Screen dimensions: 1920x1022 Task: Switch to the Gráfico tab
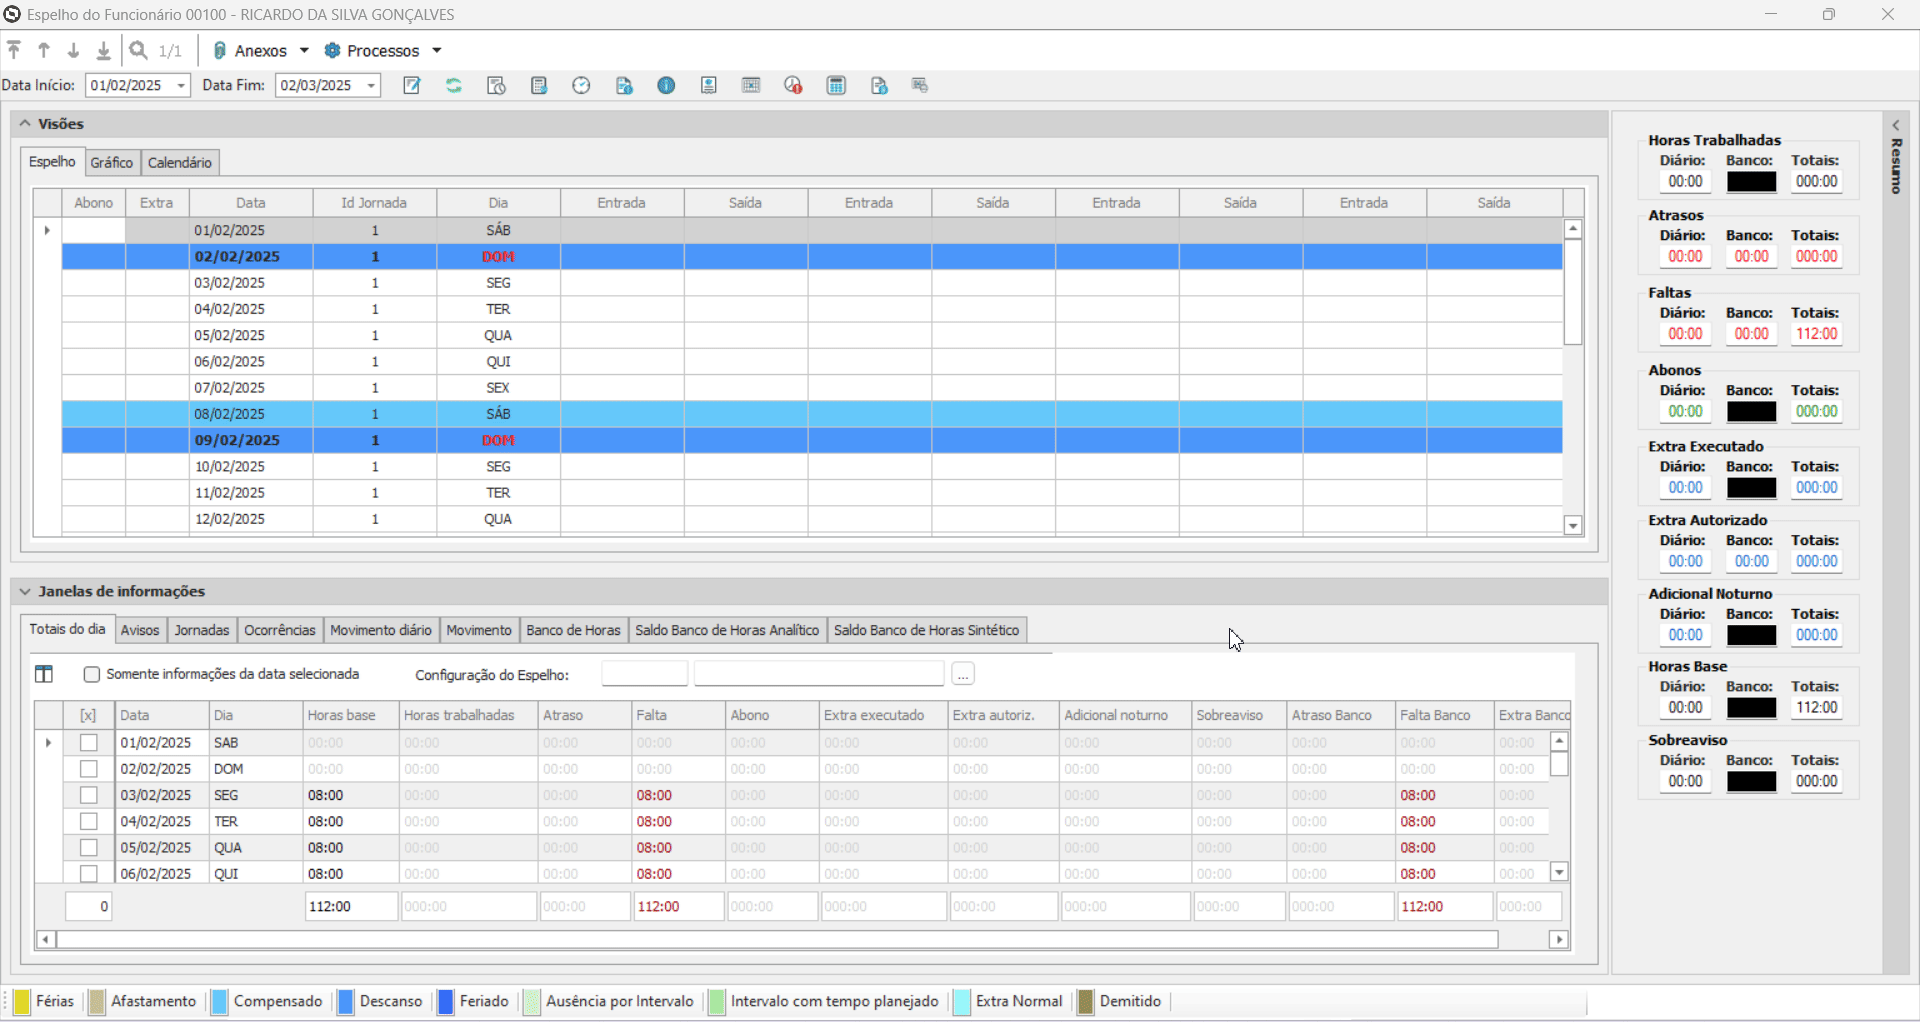pyautogui.click(x=111, y=163)
